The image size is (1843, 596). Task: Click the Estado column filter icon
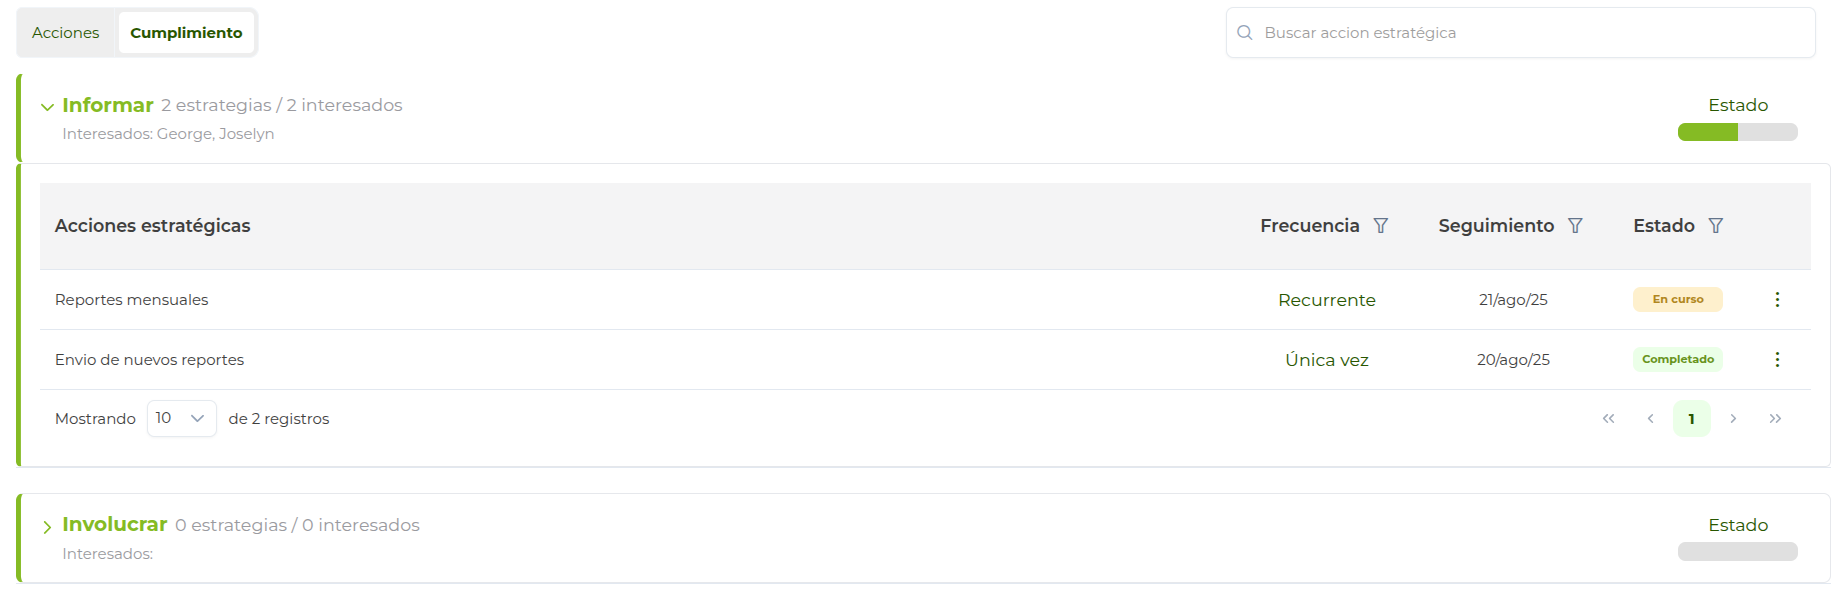coord(1716,226)
